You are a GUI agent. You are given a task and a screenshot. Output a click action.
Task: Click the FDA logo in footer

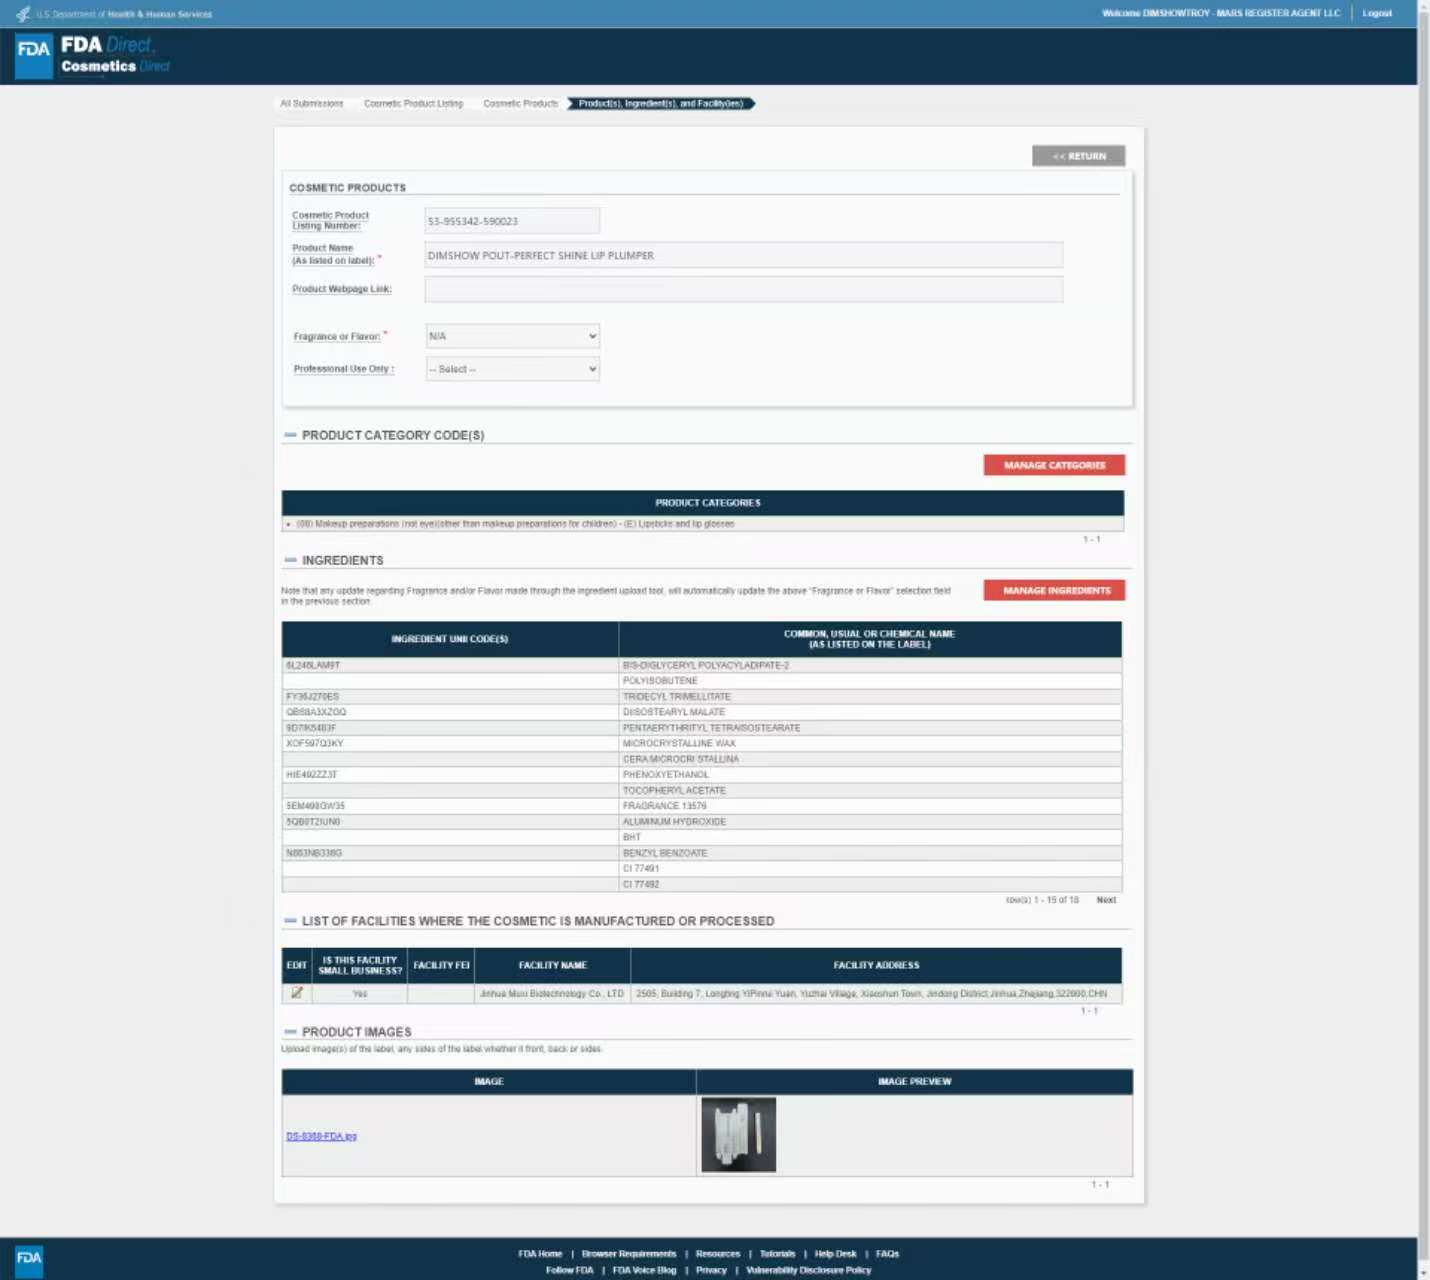(x=29, y=1258)
